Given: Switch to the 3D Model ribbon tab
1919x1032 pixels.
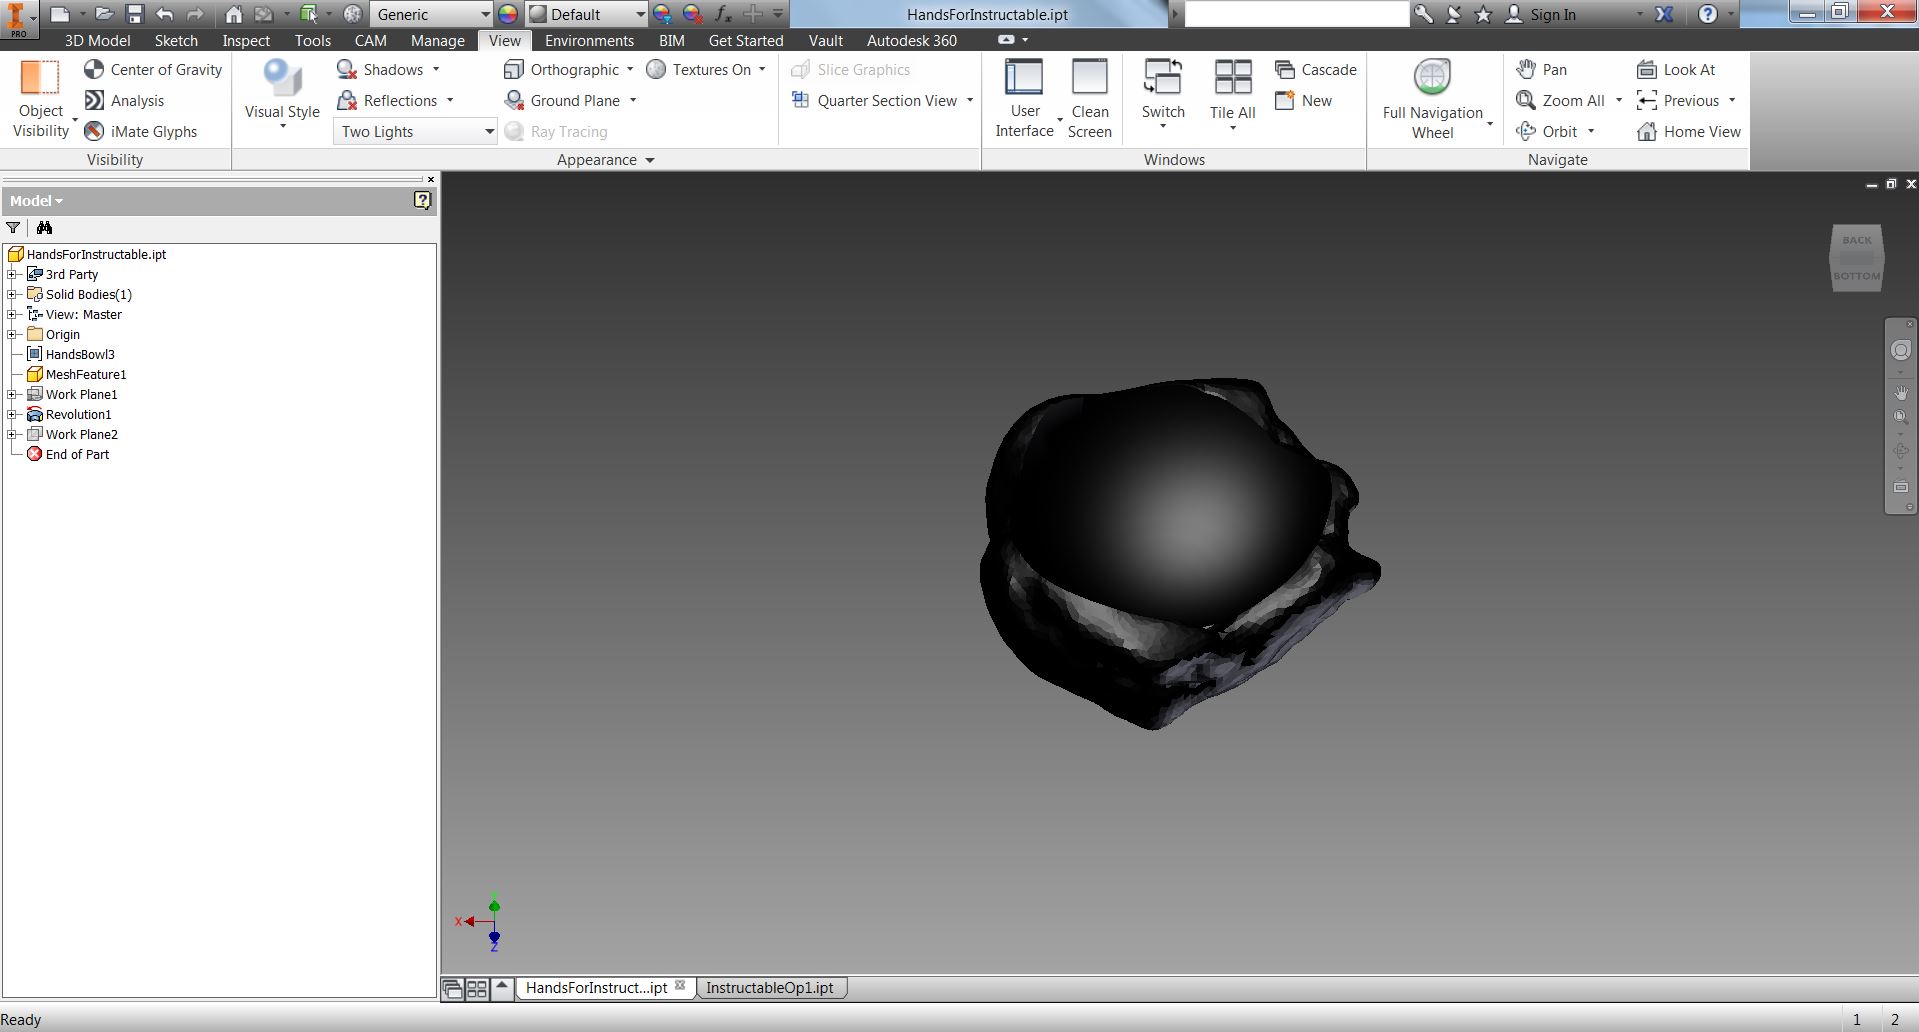Looking at the screenshot, I should (97, 40).
